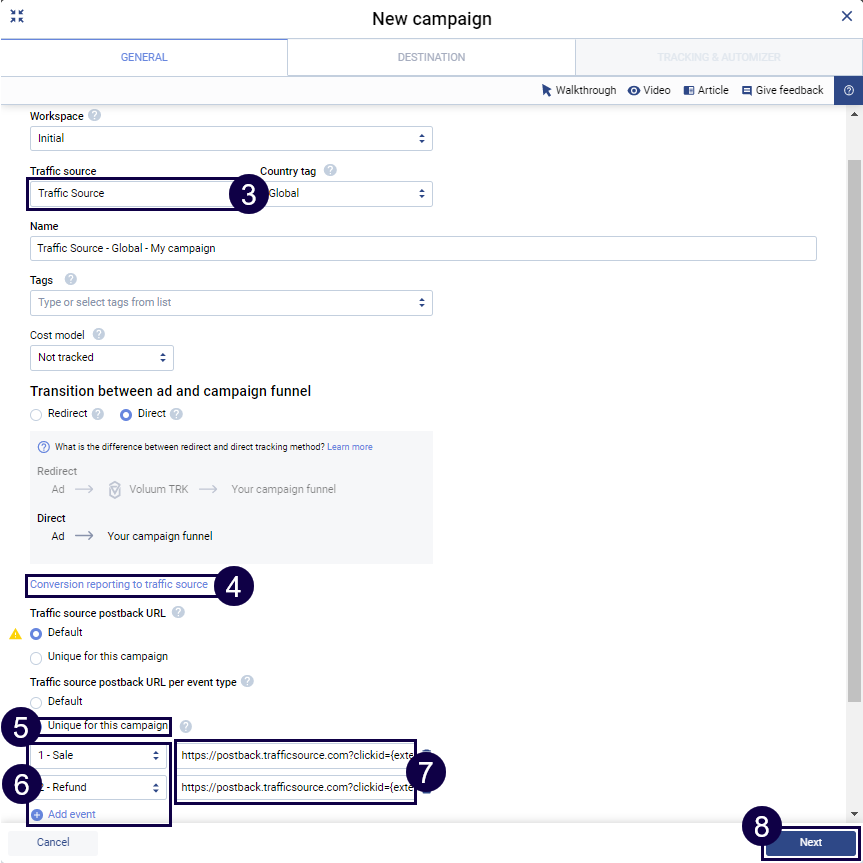Viewport: 863px width, 863px height.
Task: Select the Redirect radio option
Action: click(37, 414)
